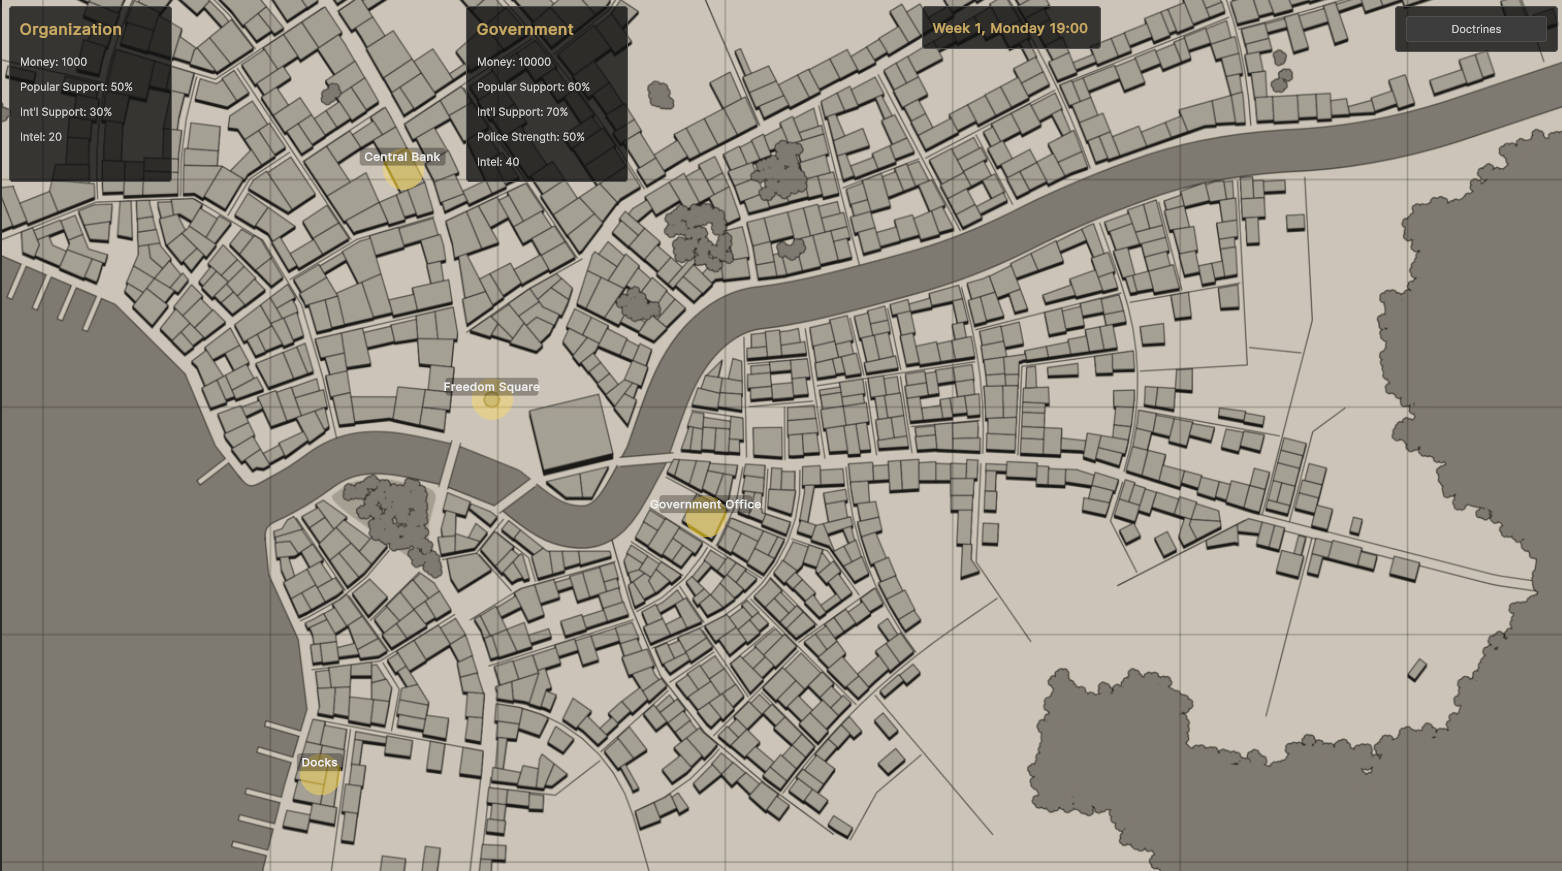This screenshot has width=1562, height=871.
Task: Click the Government Office map marker
Action: (x=705, y=517)
